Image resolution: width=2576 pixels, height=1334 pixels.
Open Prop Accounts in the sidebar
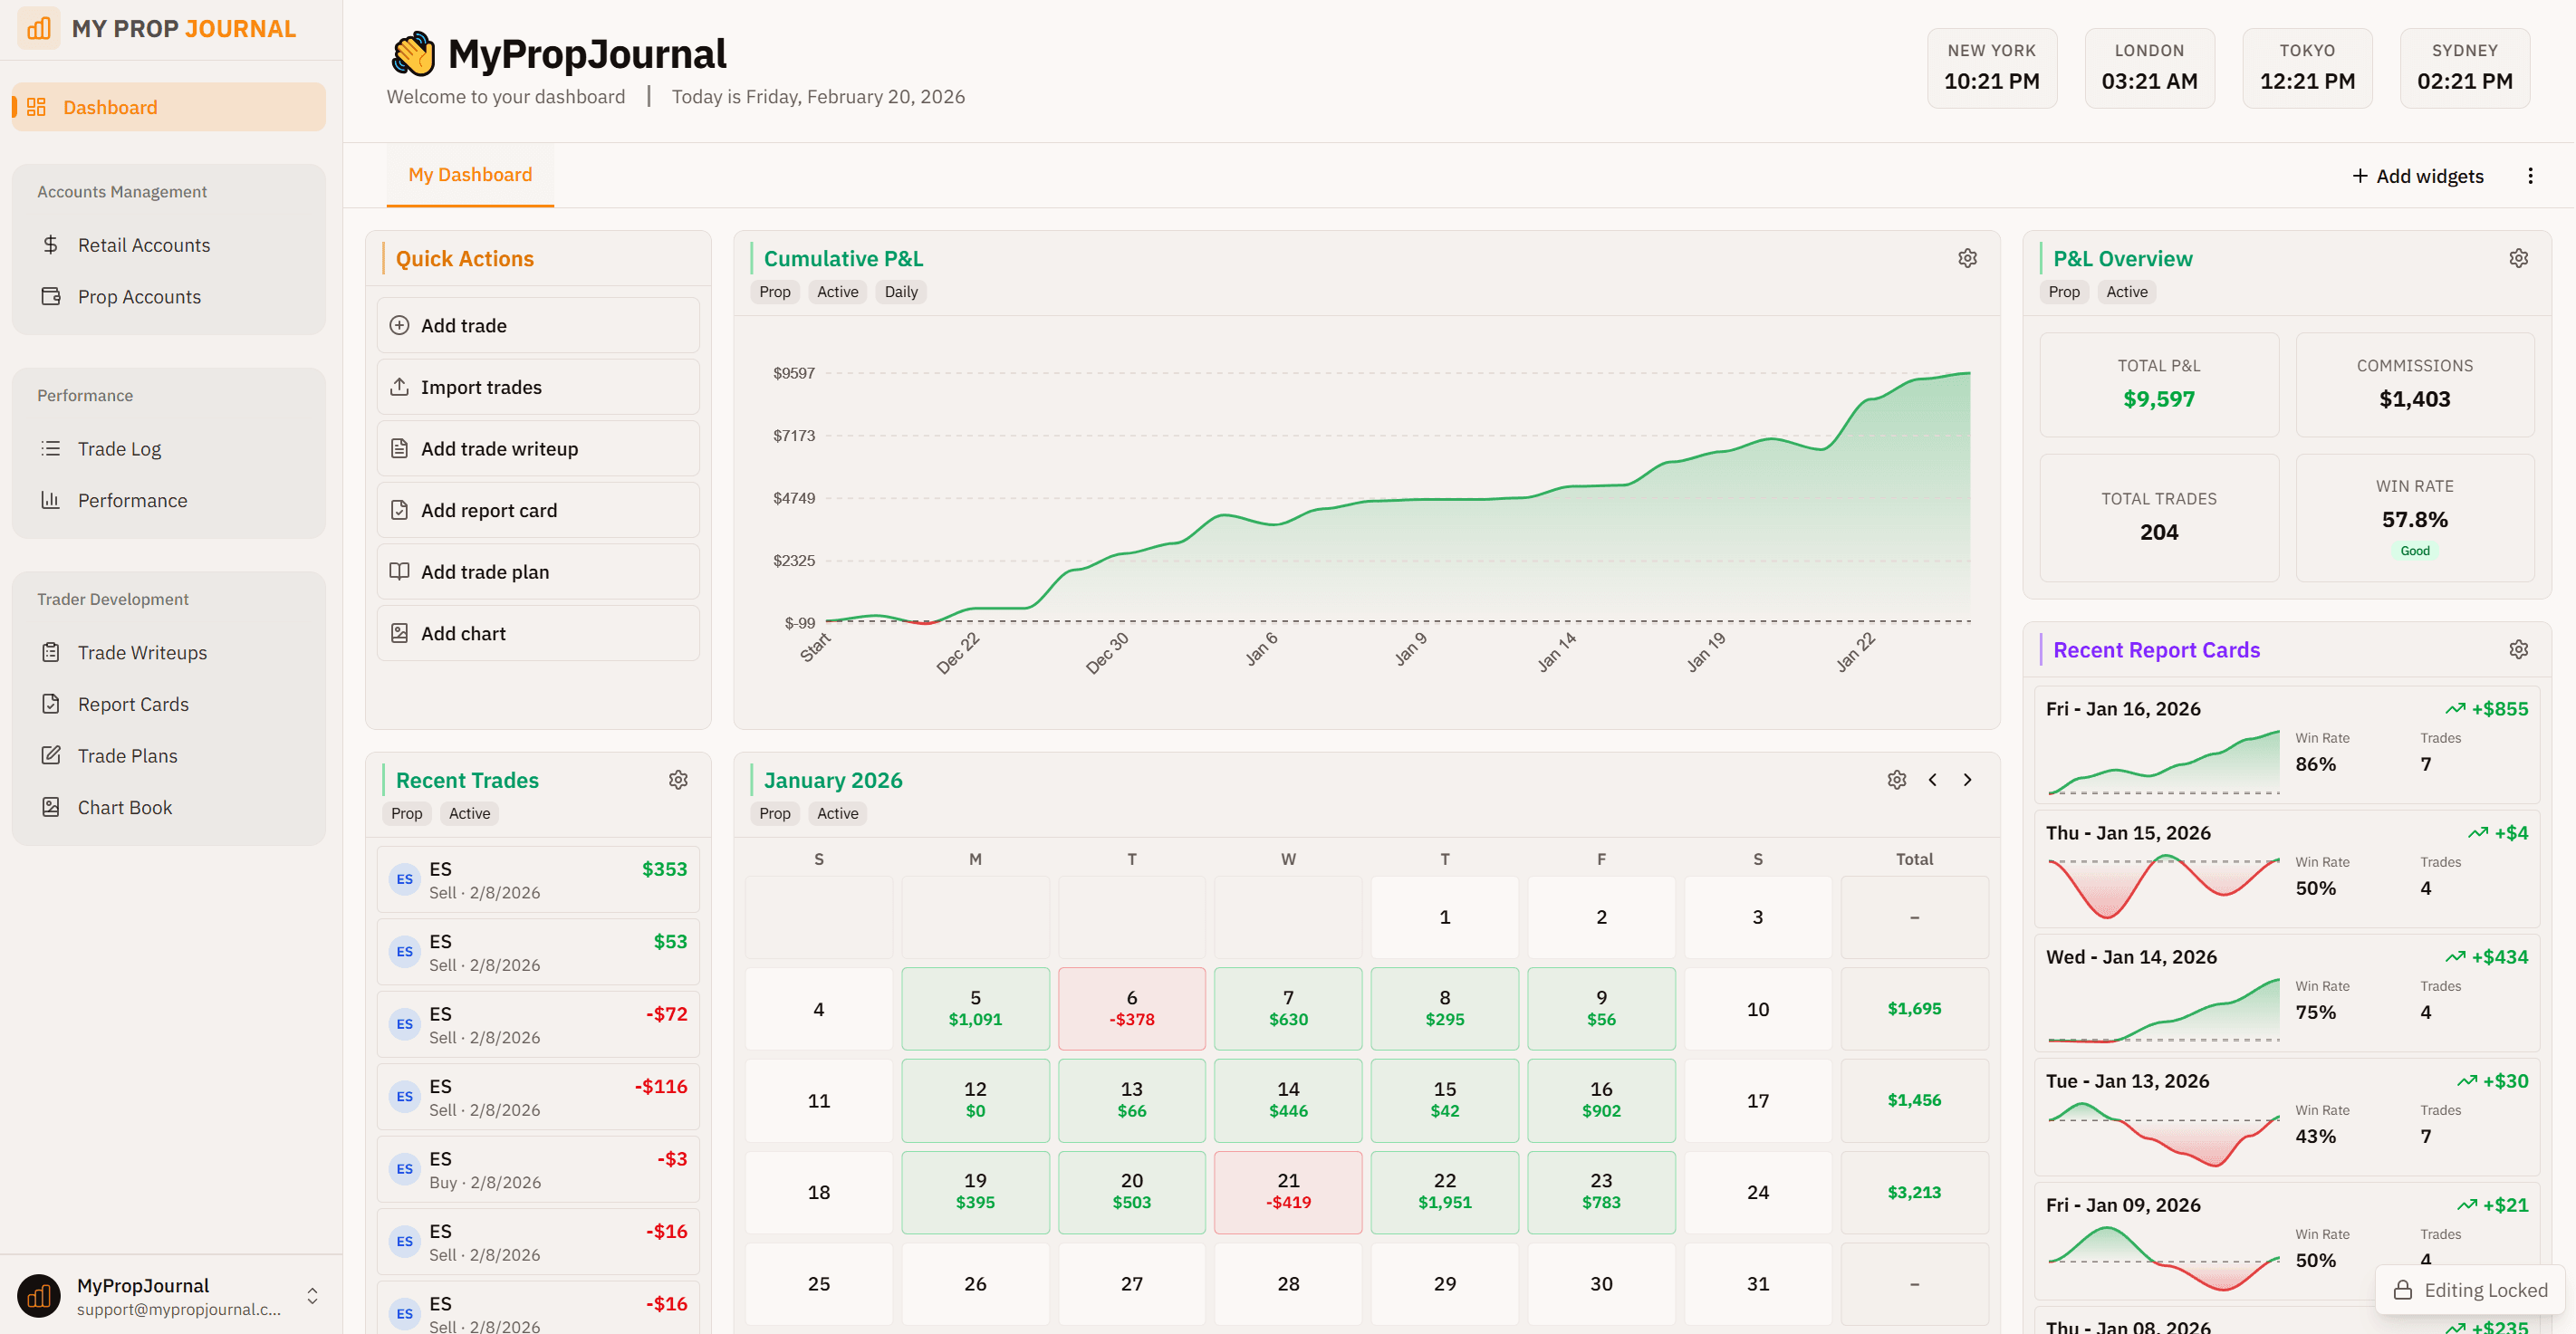pyautogui.click(x=169, y=297)
